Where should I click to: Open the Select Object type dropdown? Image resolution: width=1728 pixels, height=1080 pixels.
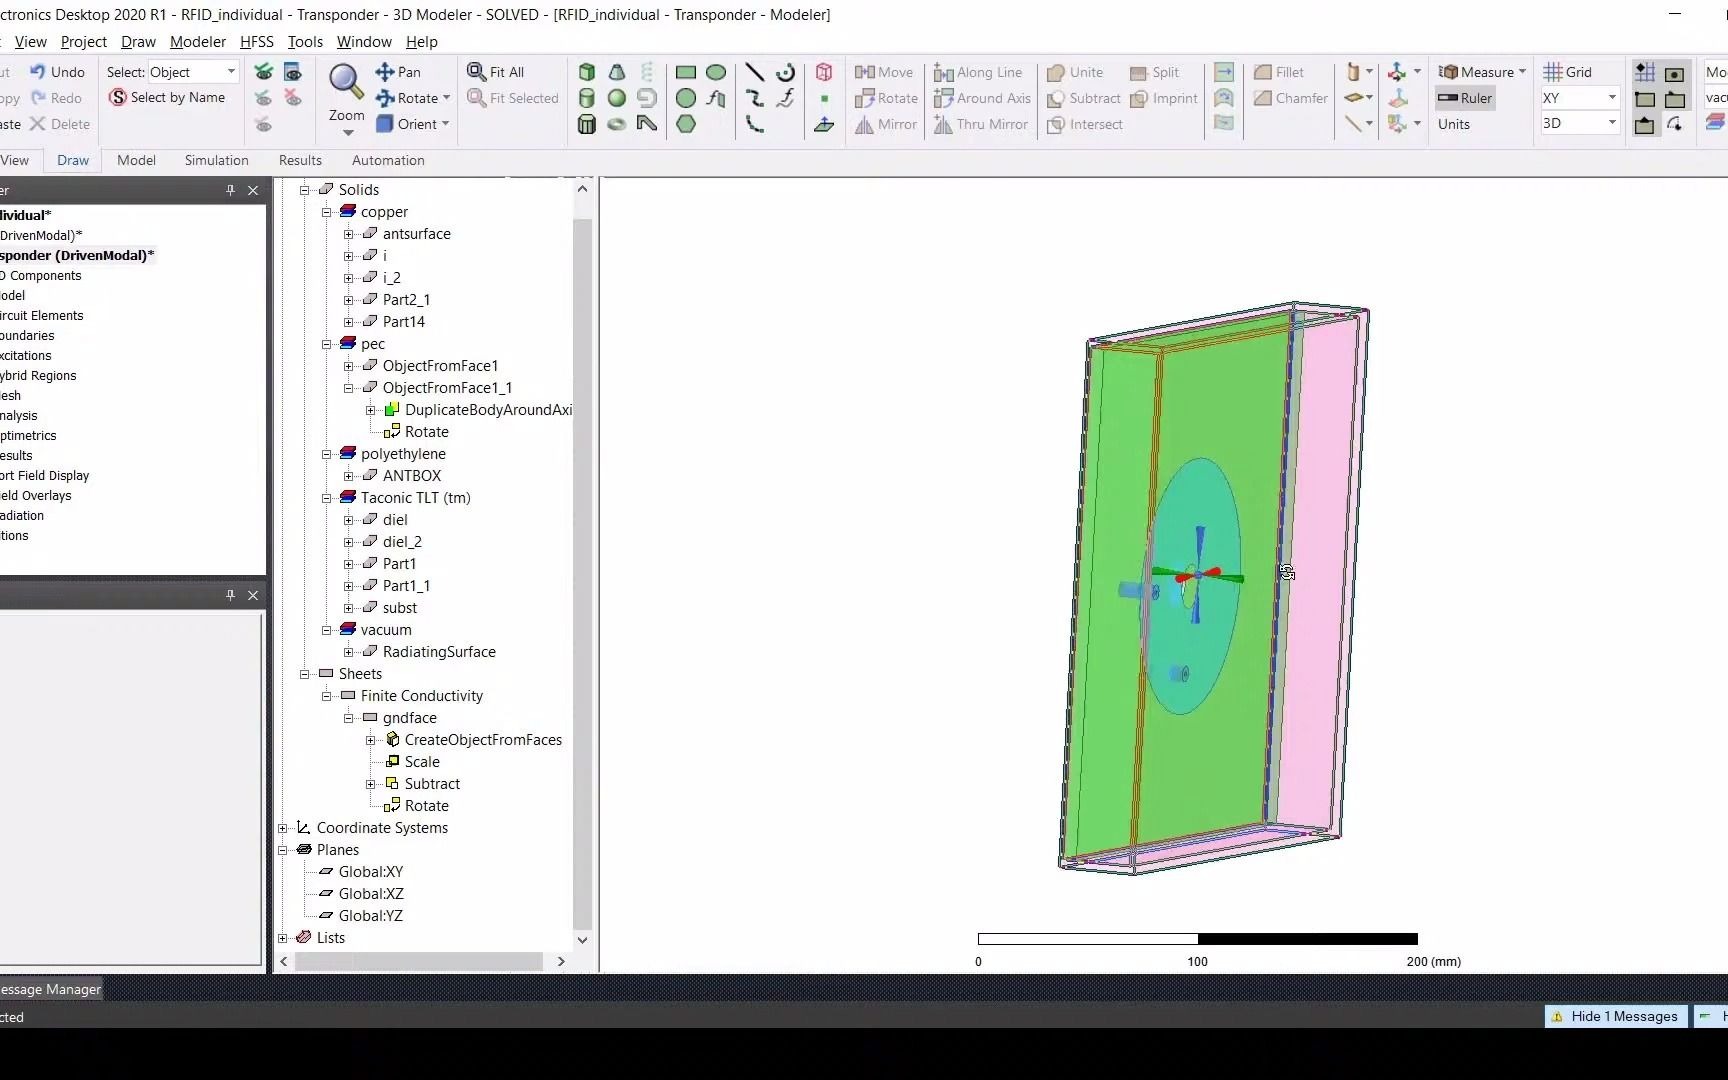tap(228, 71)
